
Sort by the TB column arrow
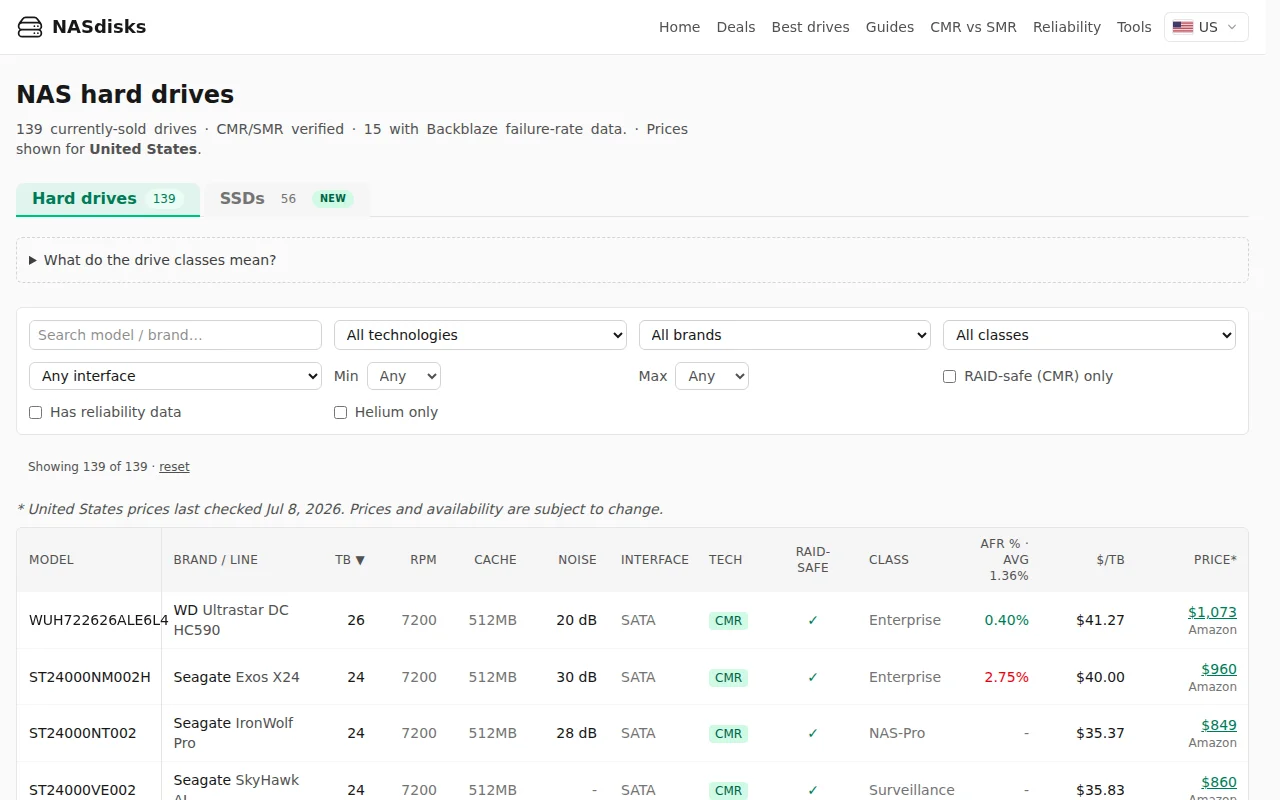click(x=360, y=560)
